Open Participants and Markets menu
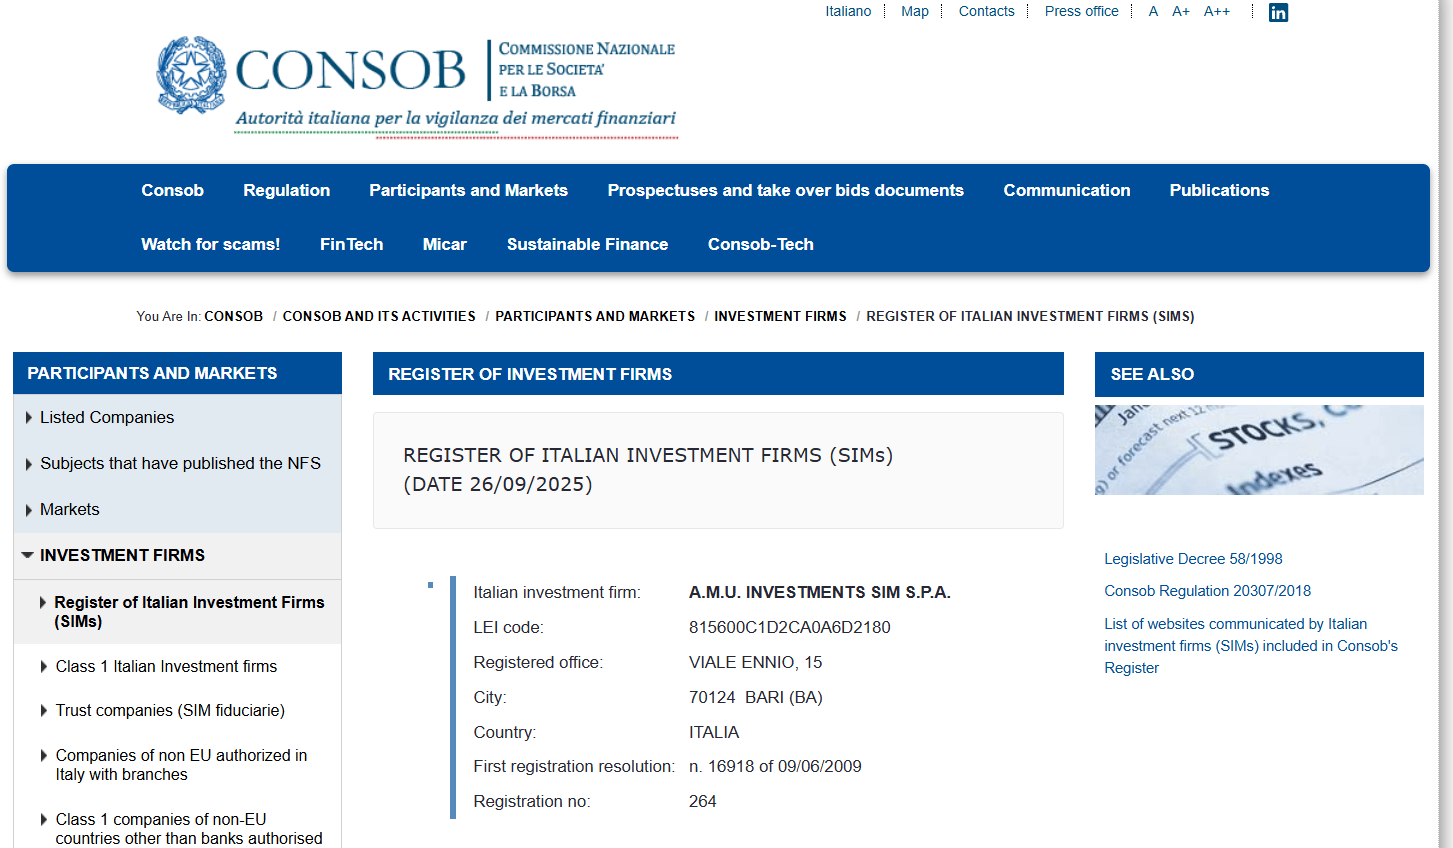The image size is (1453, 848). [468, 190]
